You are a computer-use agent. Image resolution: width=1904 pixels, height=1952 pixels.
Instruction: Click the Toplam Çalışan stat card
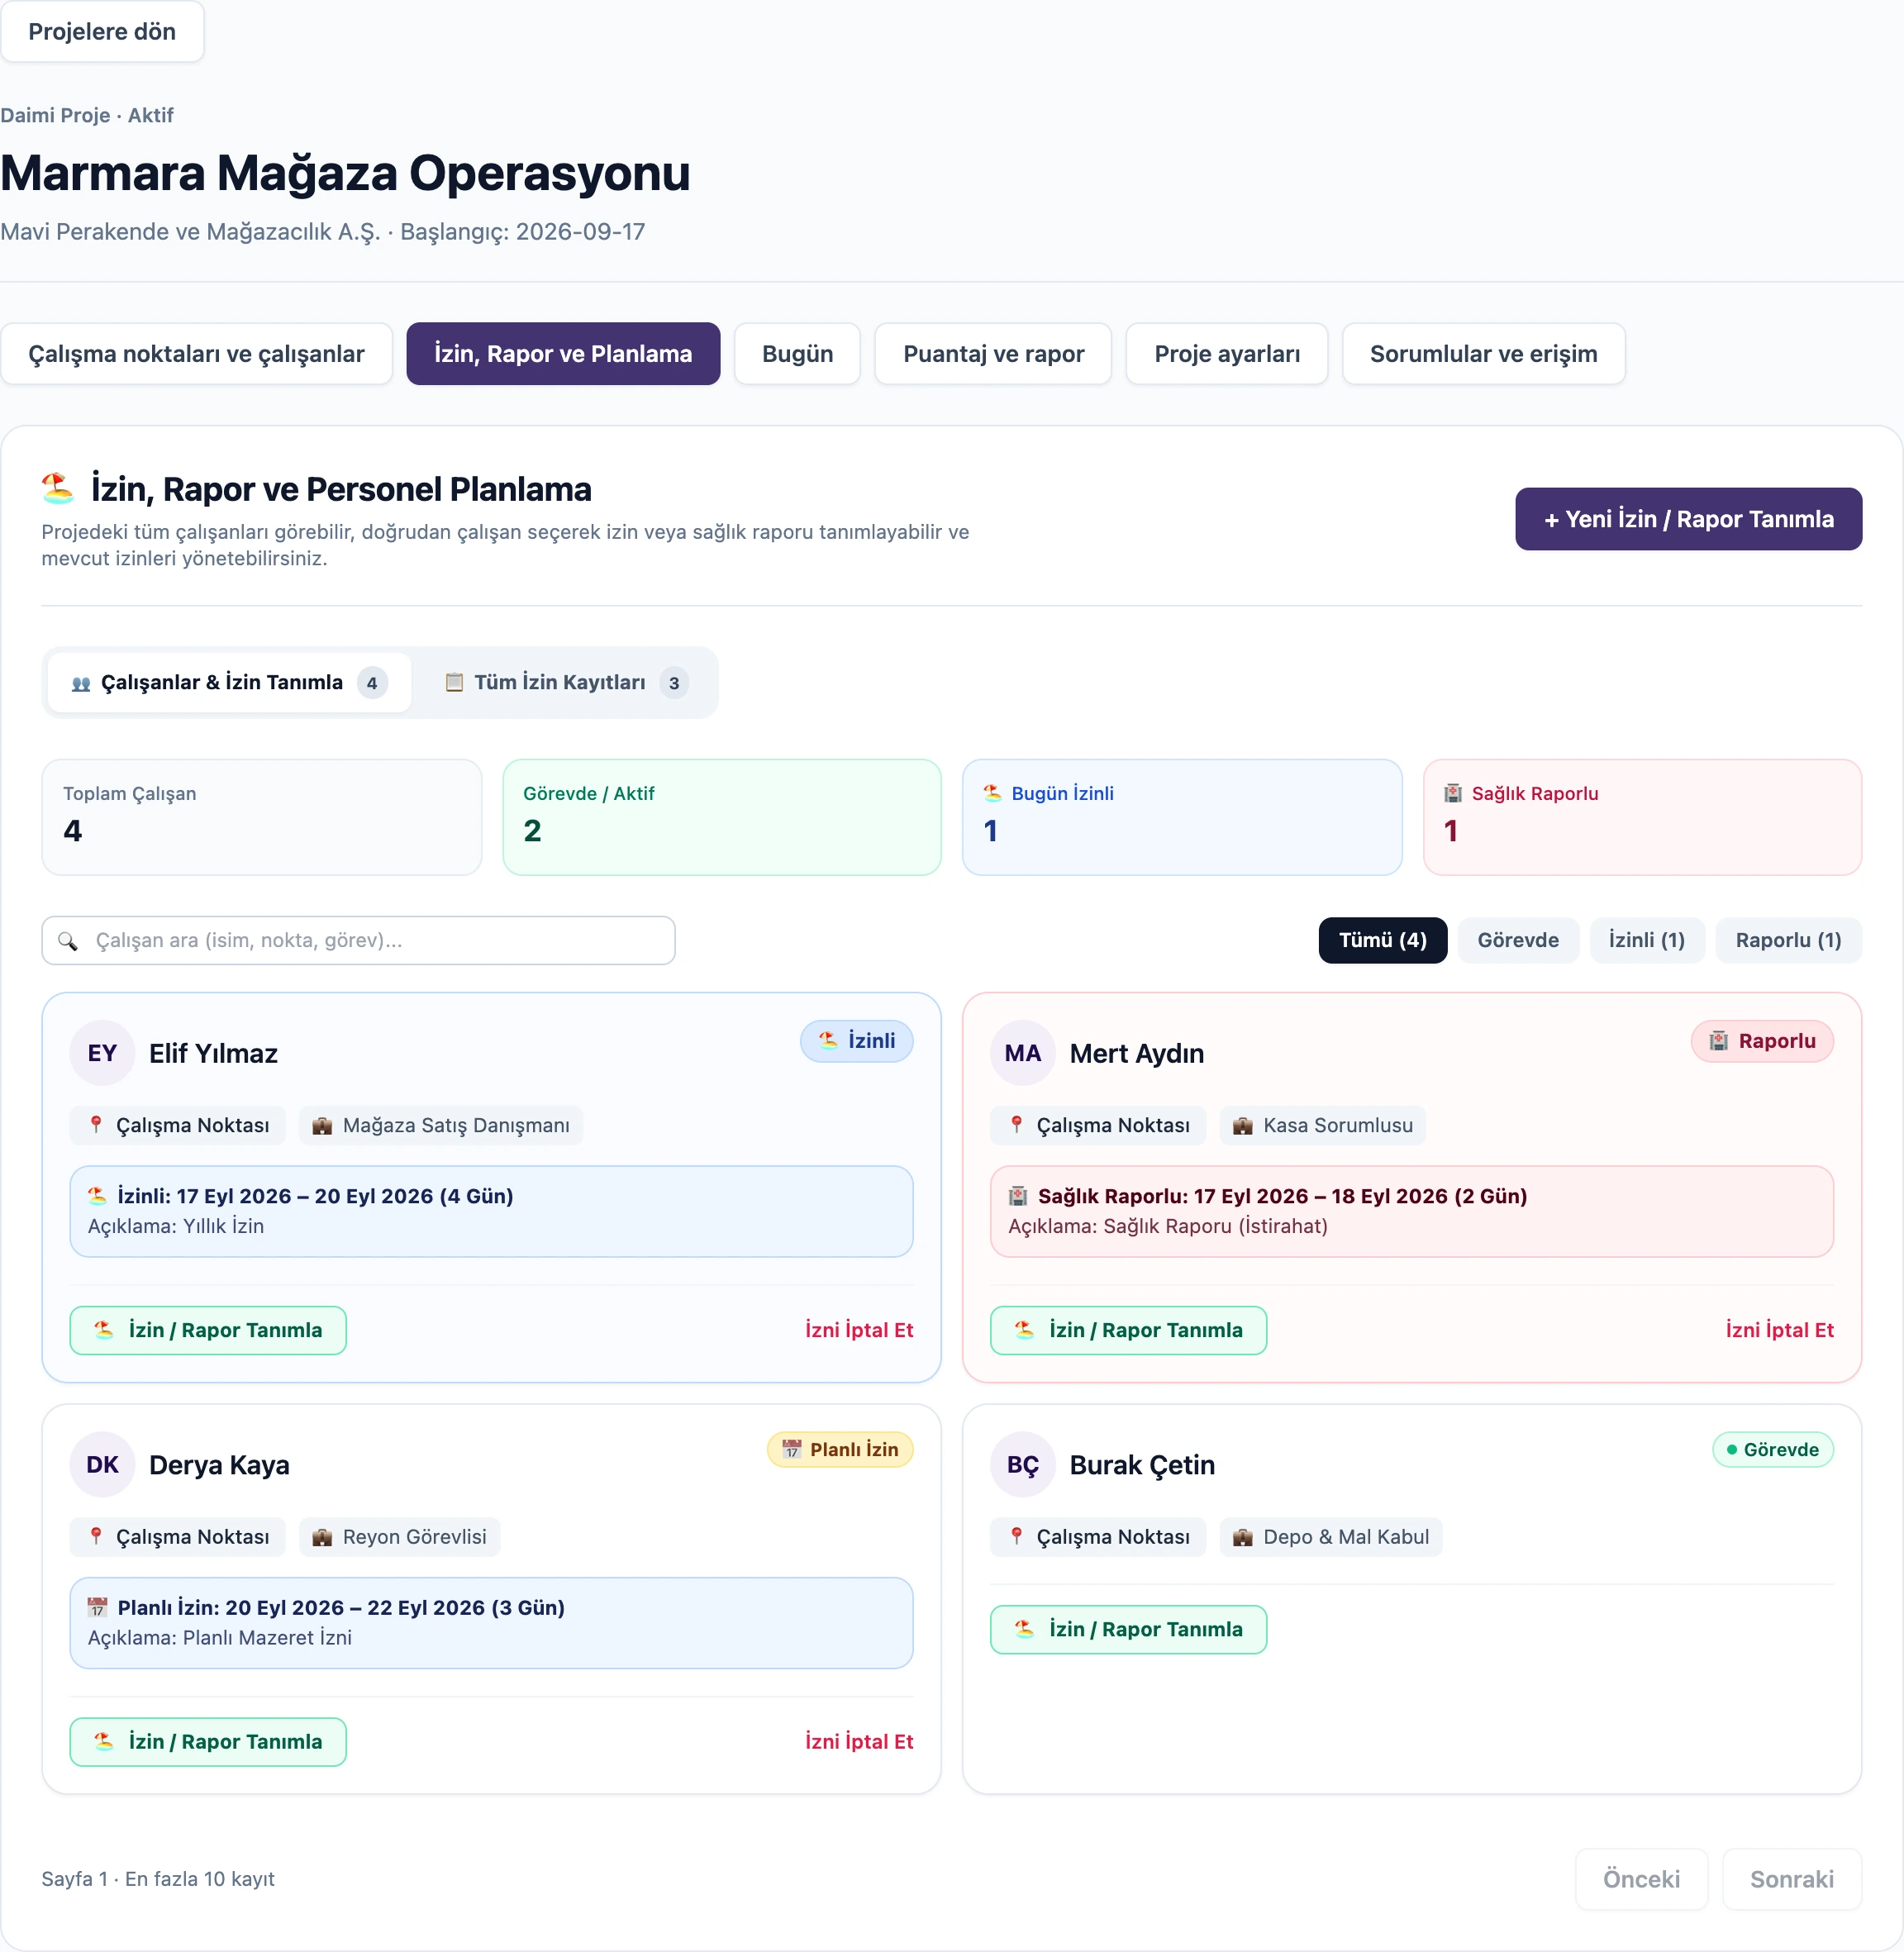coord(262,817)
